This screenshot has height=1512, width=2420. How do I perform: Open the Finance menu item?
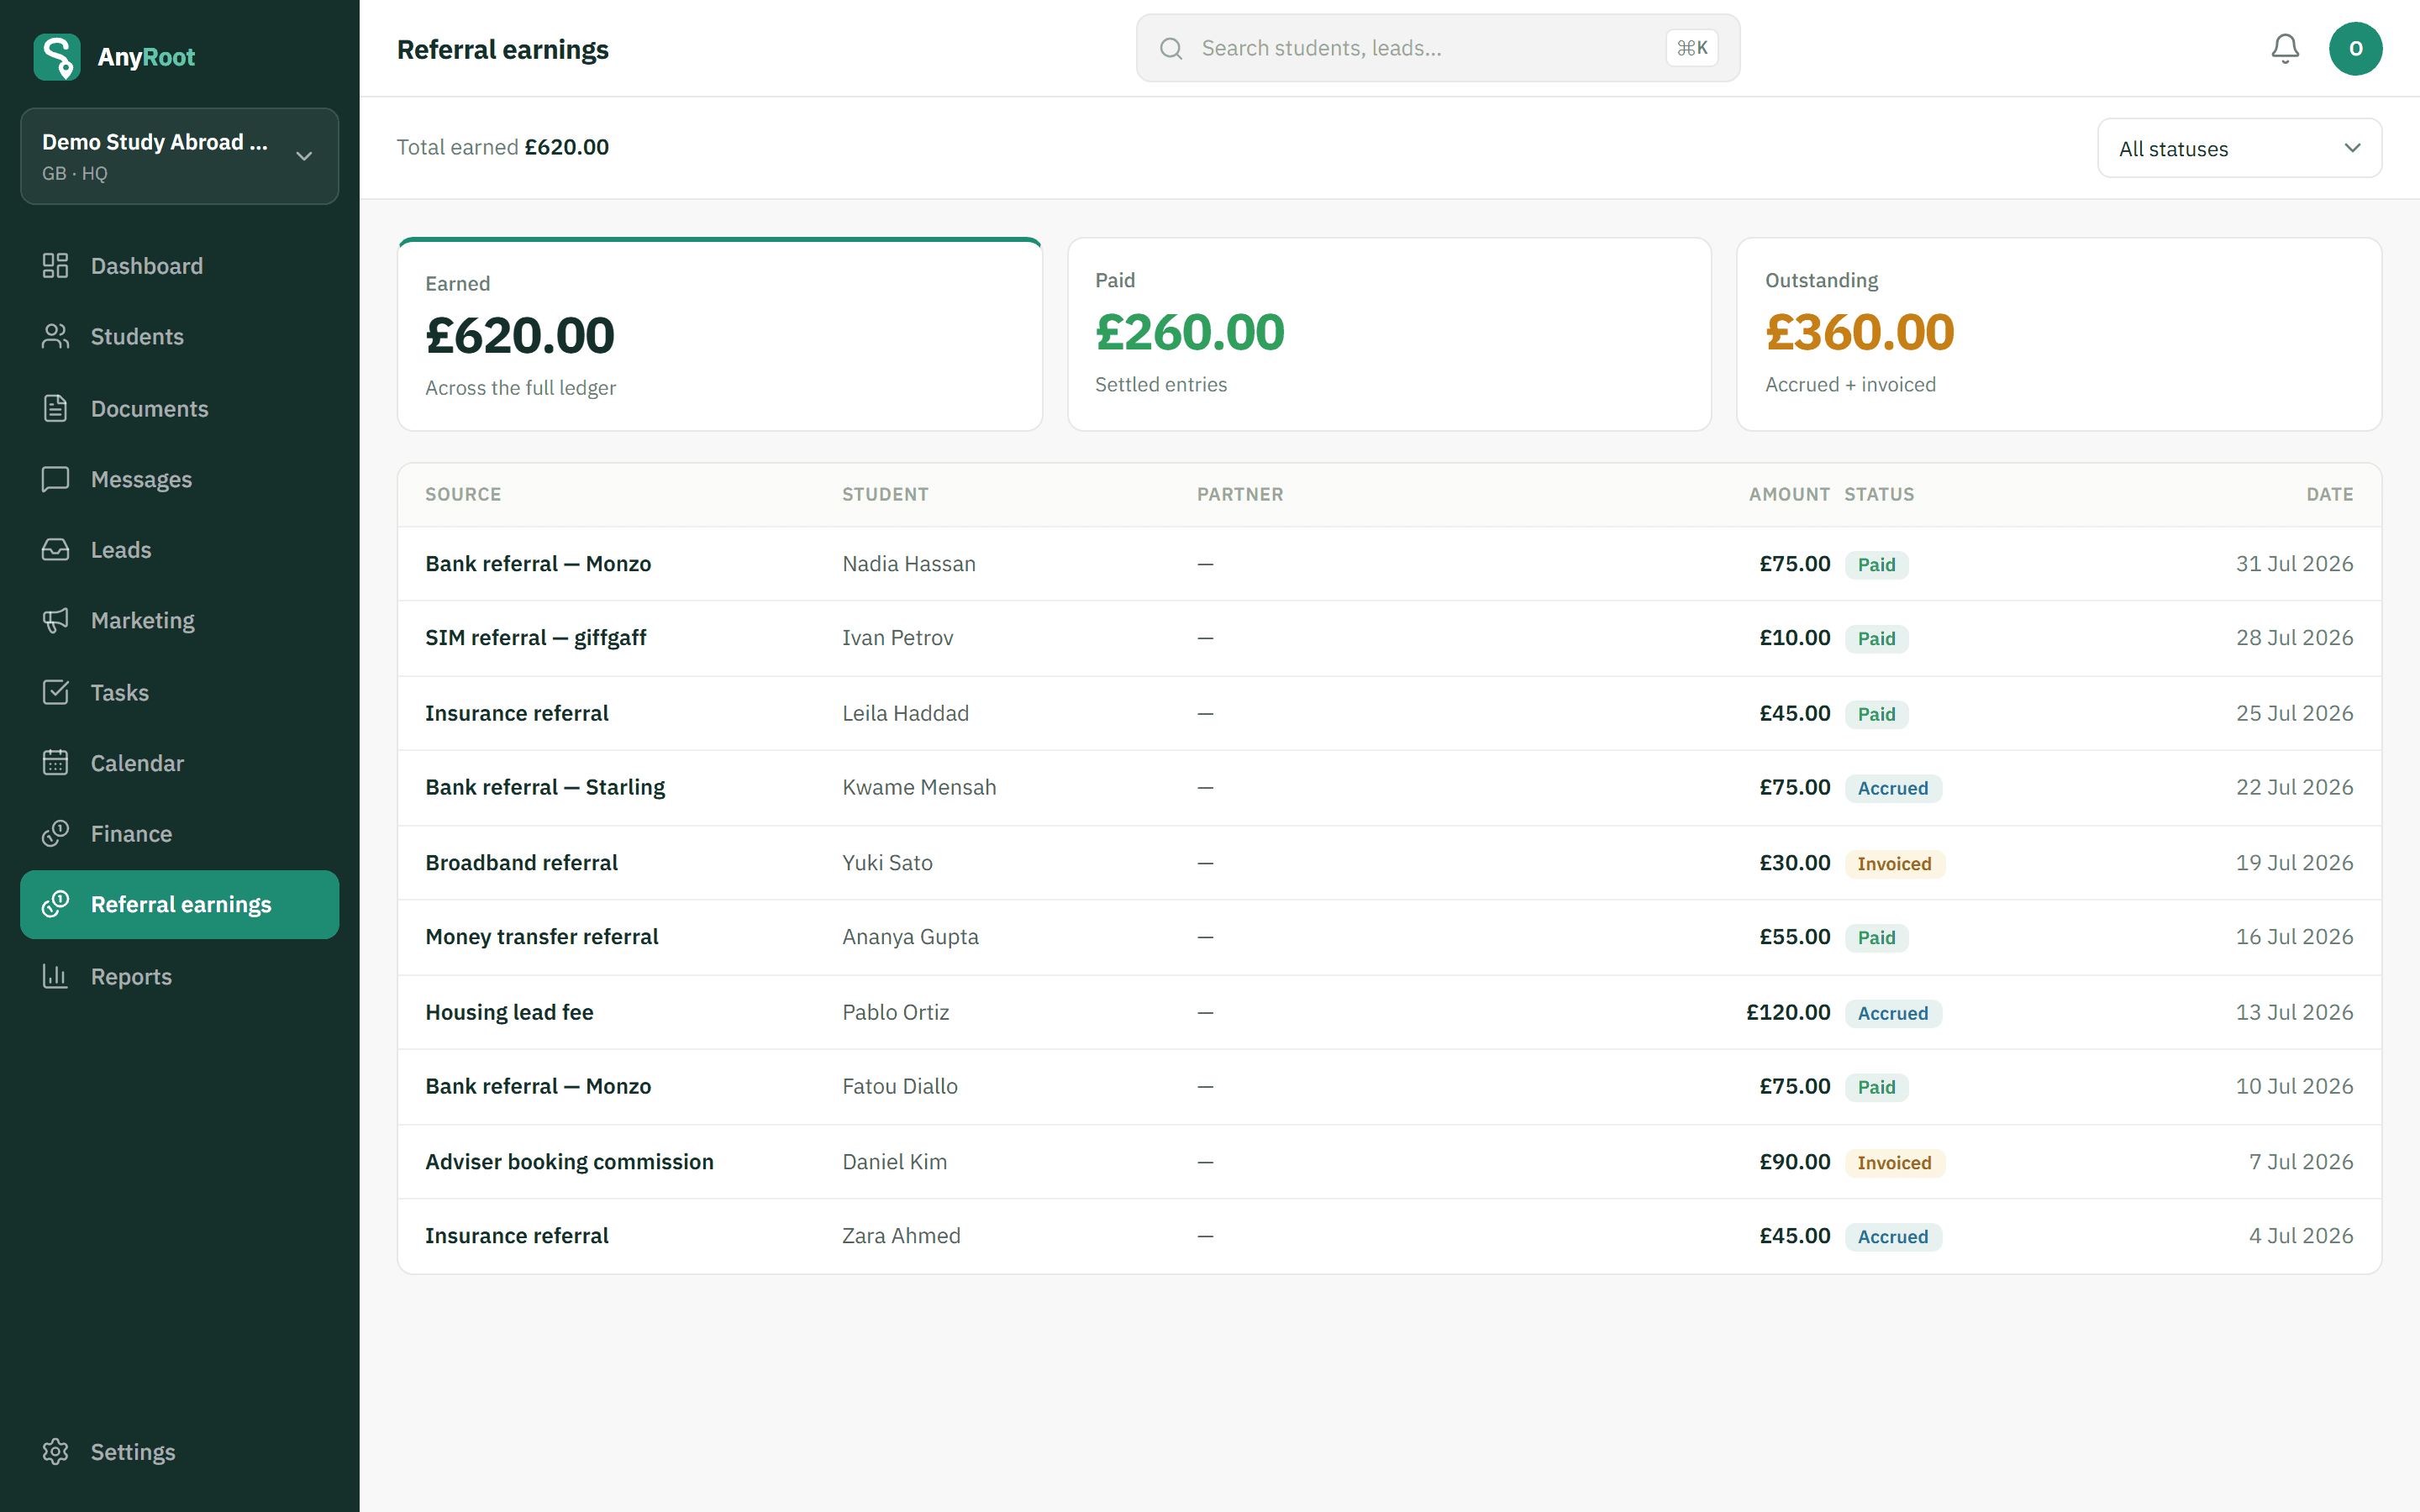coord(180,834)
